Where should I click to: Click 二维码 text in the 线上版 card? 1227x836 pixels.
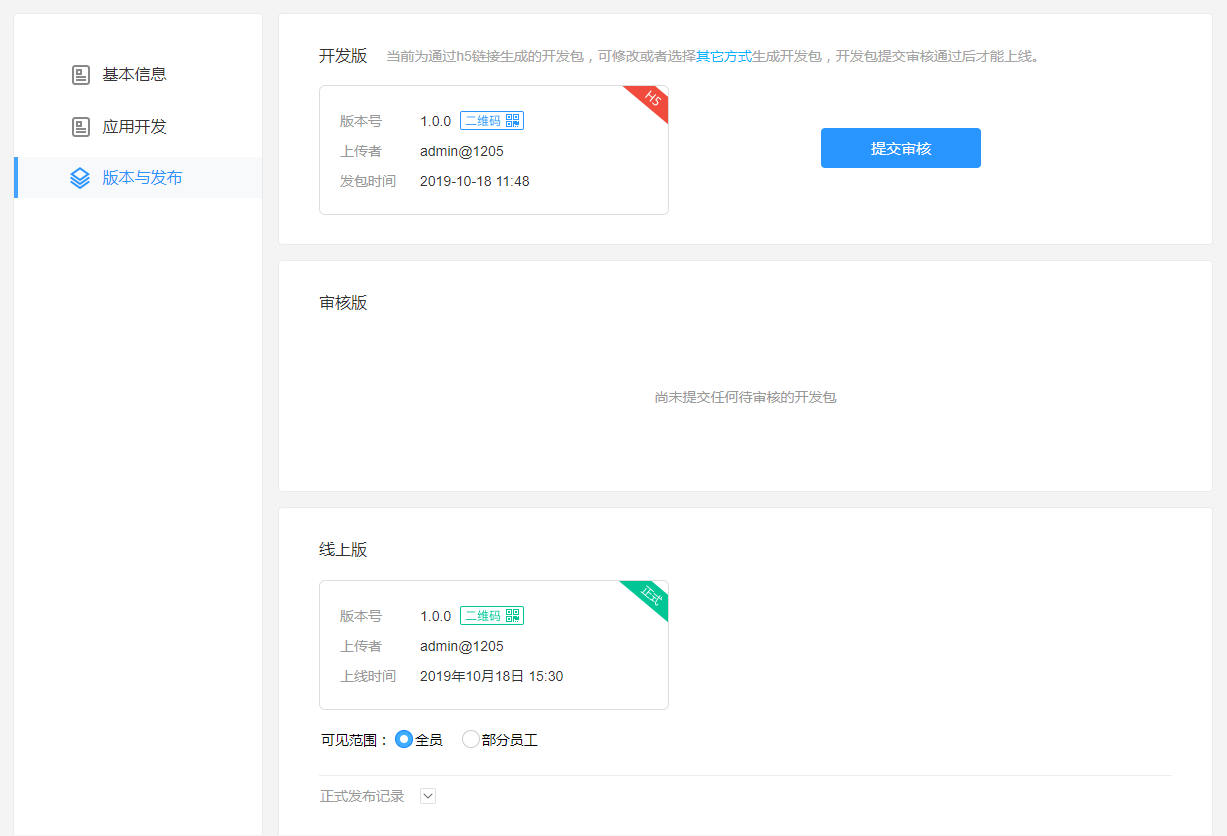482,616
